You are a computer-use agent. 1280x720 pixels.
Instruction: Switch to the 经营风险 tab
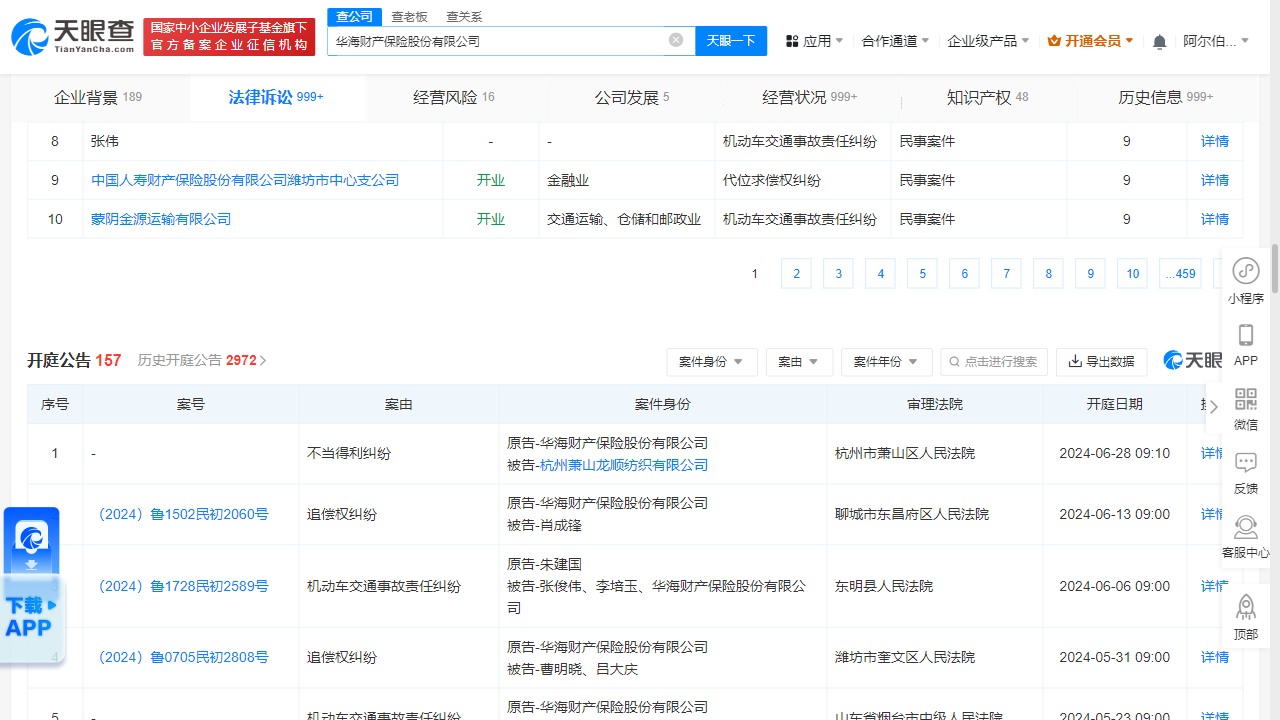(x=454, y=97)
